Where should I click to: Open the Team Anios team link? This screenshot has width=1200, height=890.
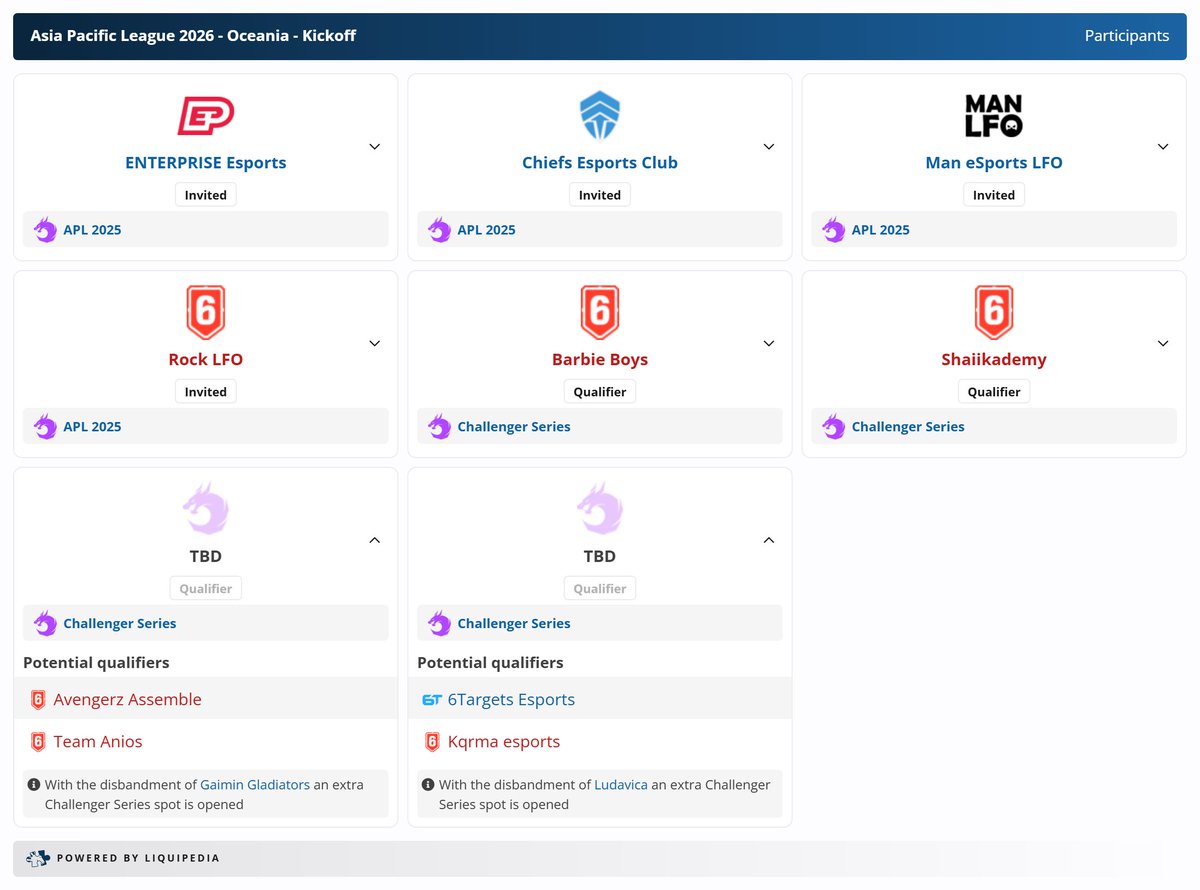pos(98,742)
